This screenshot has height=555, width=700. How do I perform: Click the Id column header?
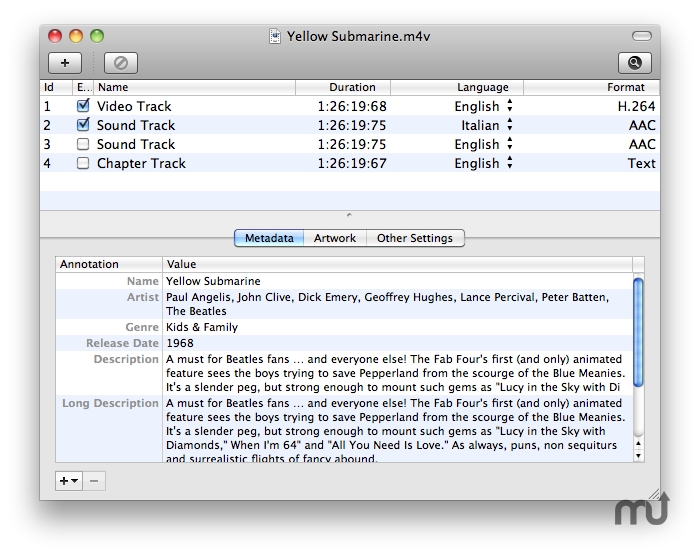[56, 87]
